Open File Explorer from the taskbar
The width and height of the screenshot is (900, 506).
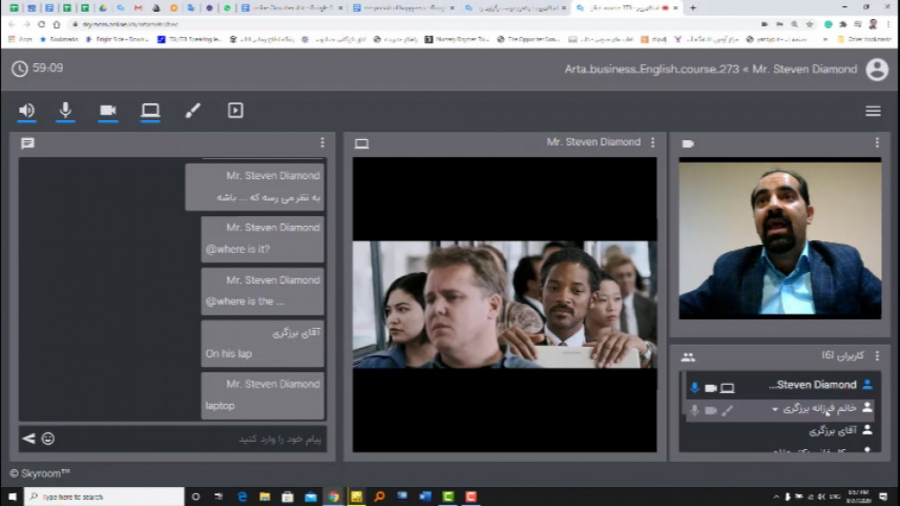265,497
